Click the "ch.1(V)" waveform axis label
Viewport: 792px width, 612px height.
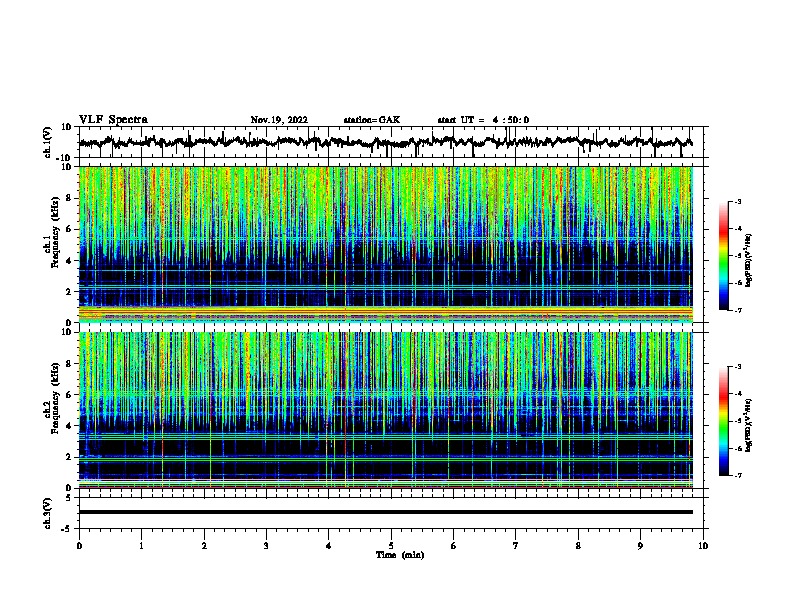(x=48, y=142)
